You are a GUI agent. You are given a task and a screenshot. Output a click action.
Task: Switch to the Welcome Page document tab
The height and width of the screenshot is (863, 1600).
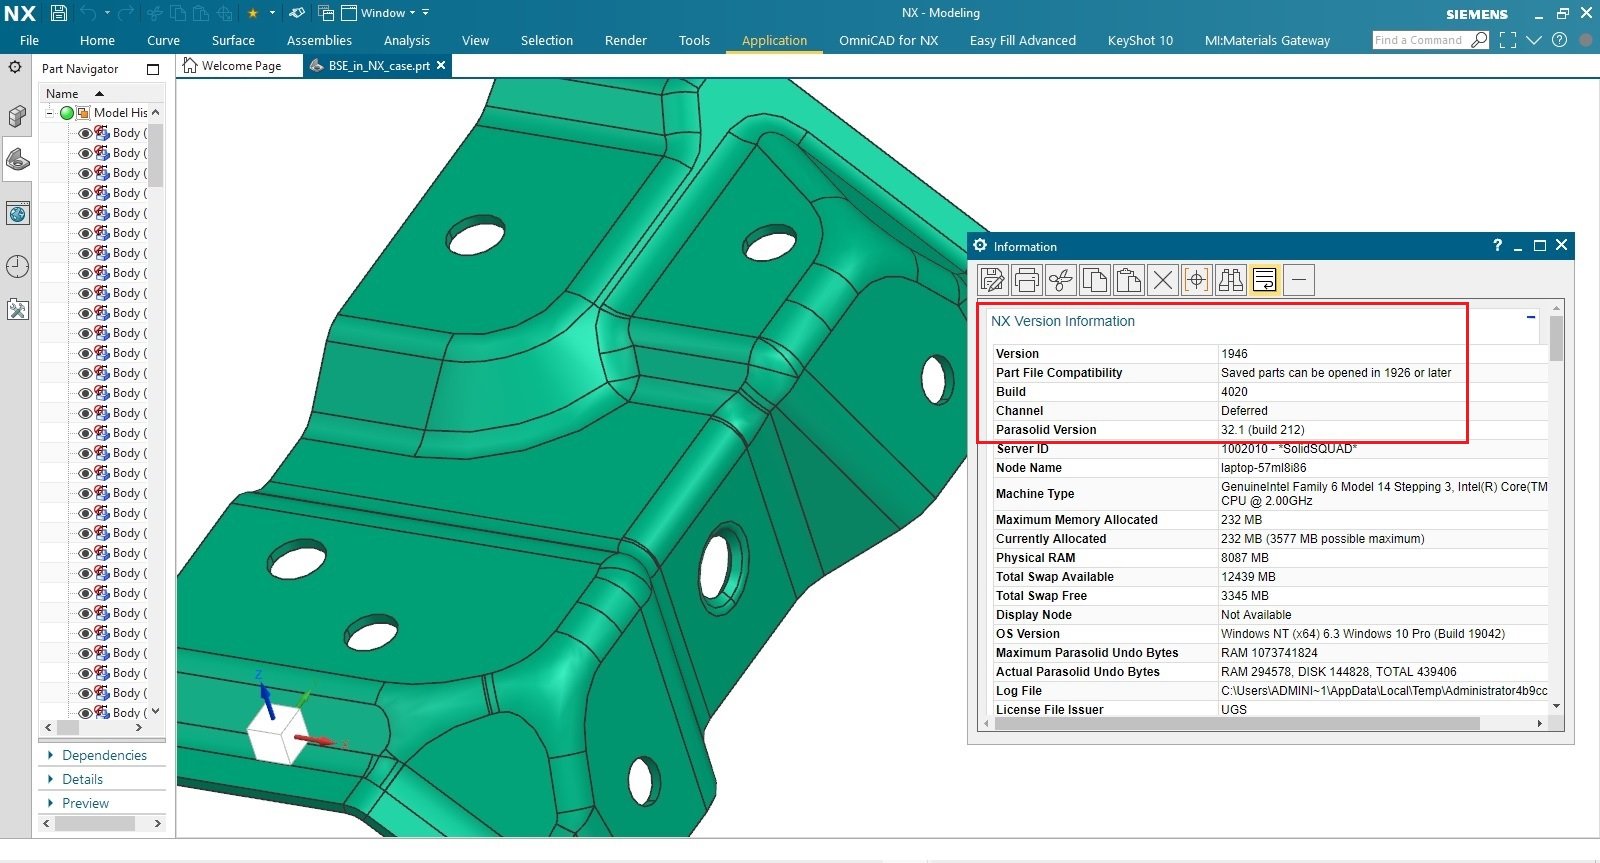pyautogui.click(x=241, y=65)
